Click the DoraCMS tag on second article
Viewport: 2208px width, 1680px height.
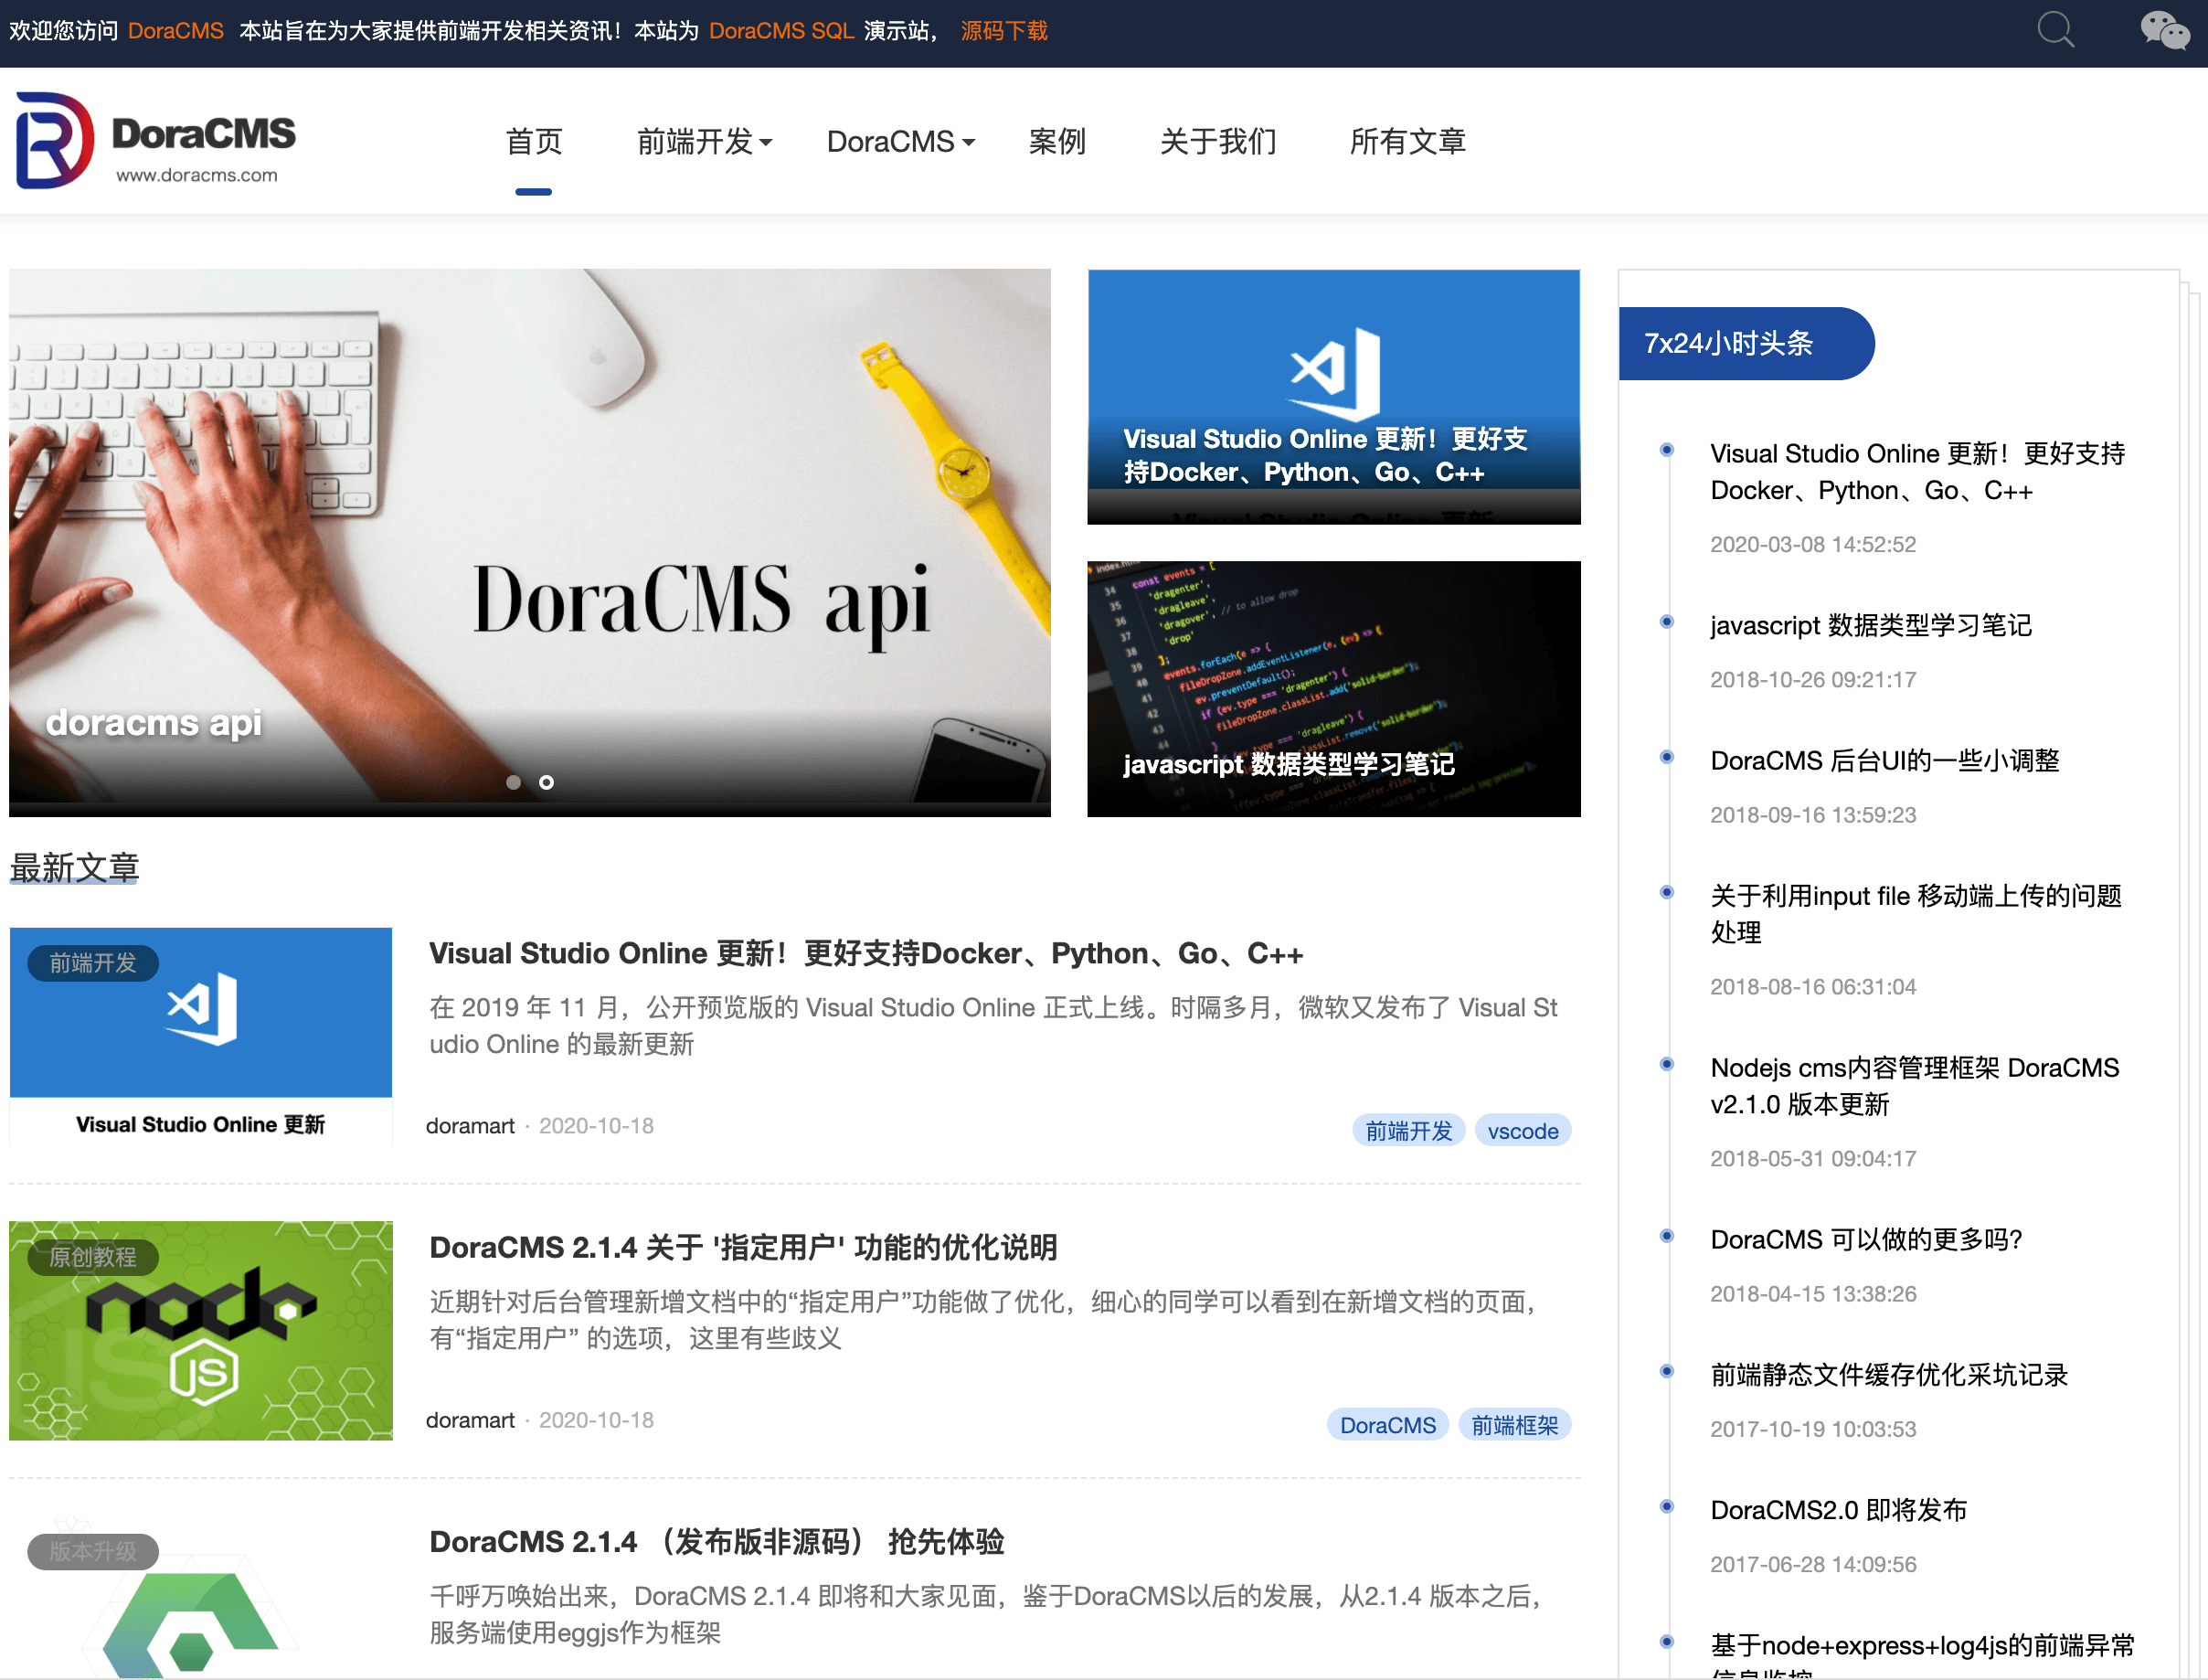(1388, 1425)
